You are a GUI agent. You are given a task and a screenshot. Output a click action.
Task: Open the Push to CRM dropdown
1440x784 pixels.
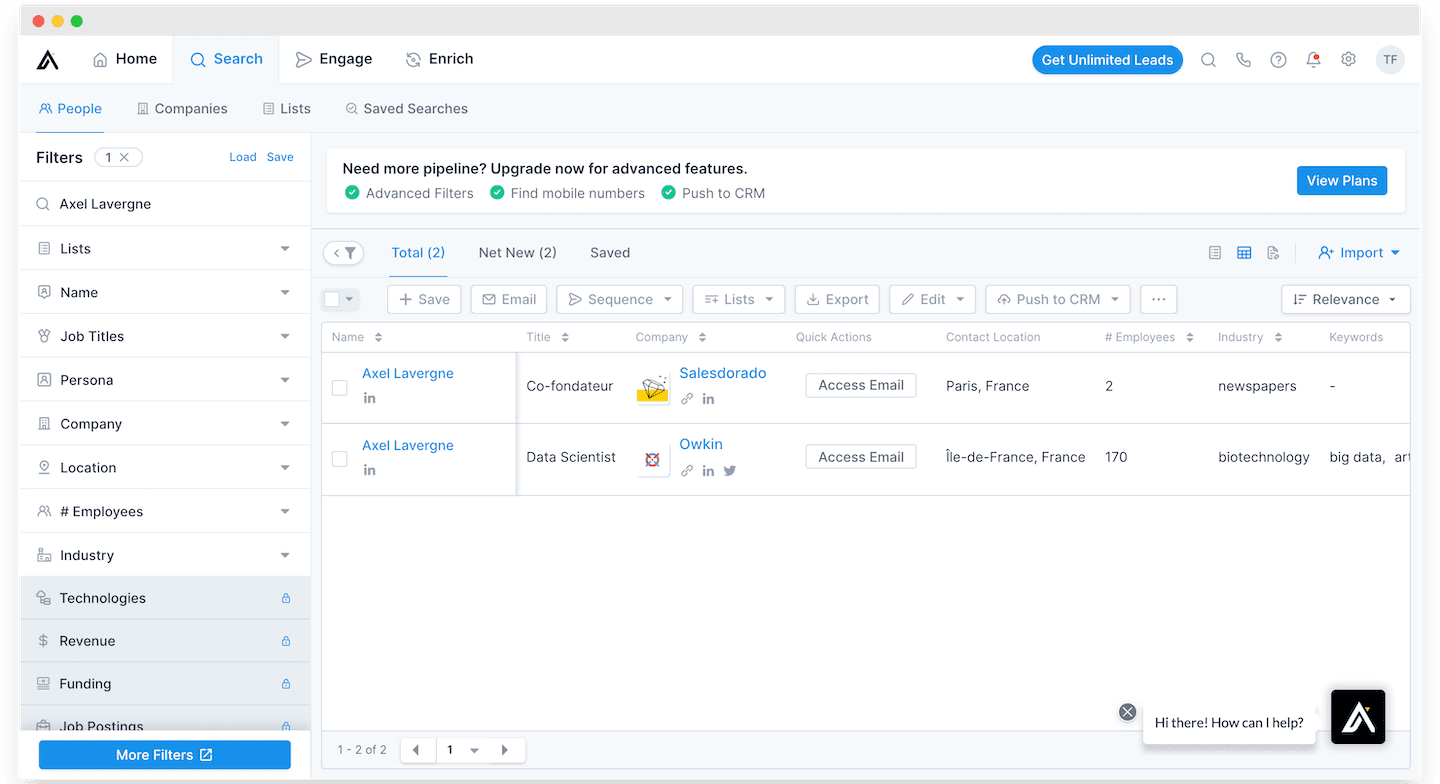click(x=1058, y=299)
